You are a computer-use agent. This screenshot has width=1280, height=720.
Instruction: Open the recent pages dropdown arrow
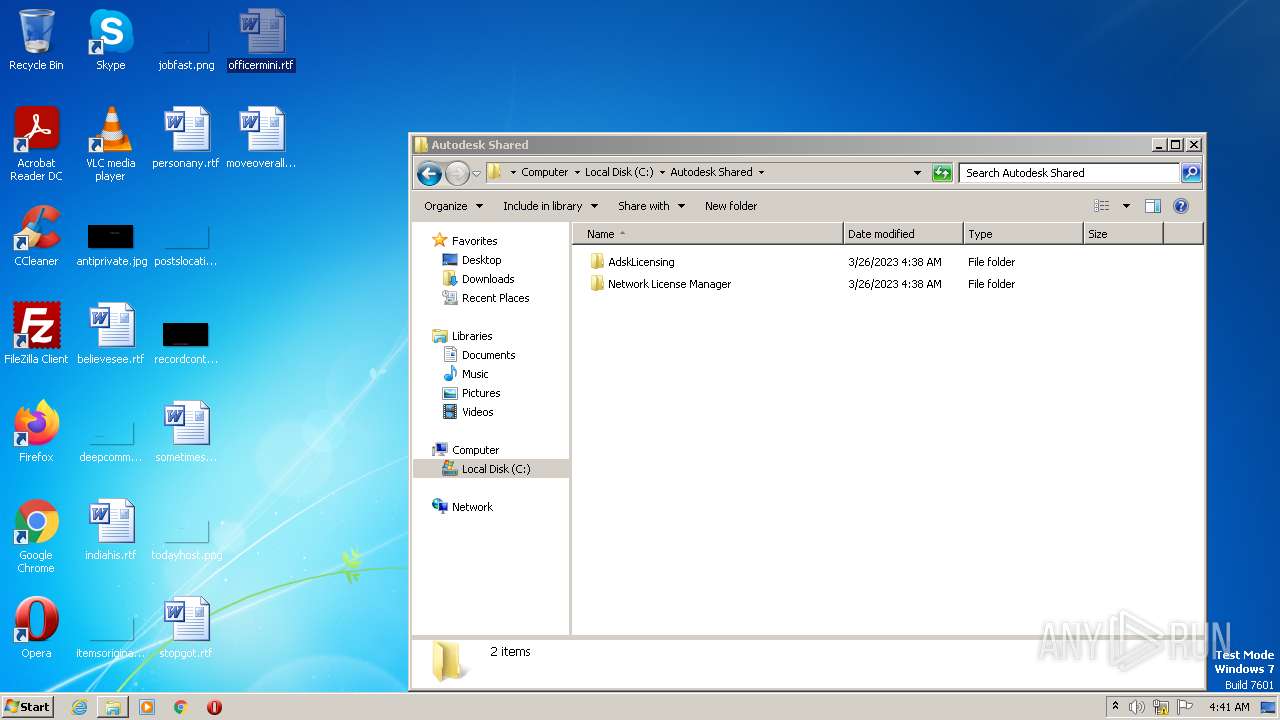[x=476, y=173]
